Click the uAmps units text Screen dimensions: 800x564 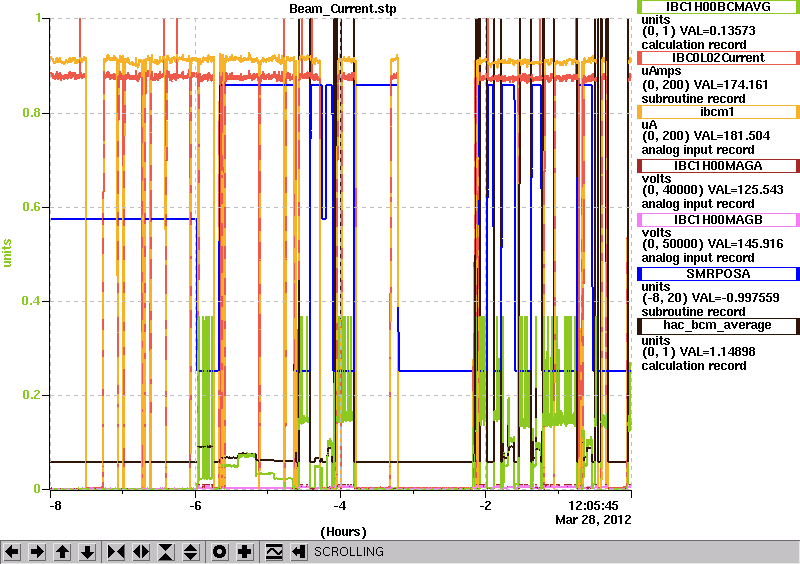(661, 71)
